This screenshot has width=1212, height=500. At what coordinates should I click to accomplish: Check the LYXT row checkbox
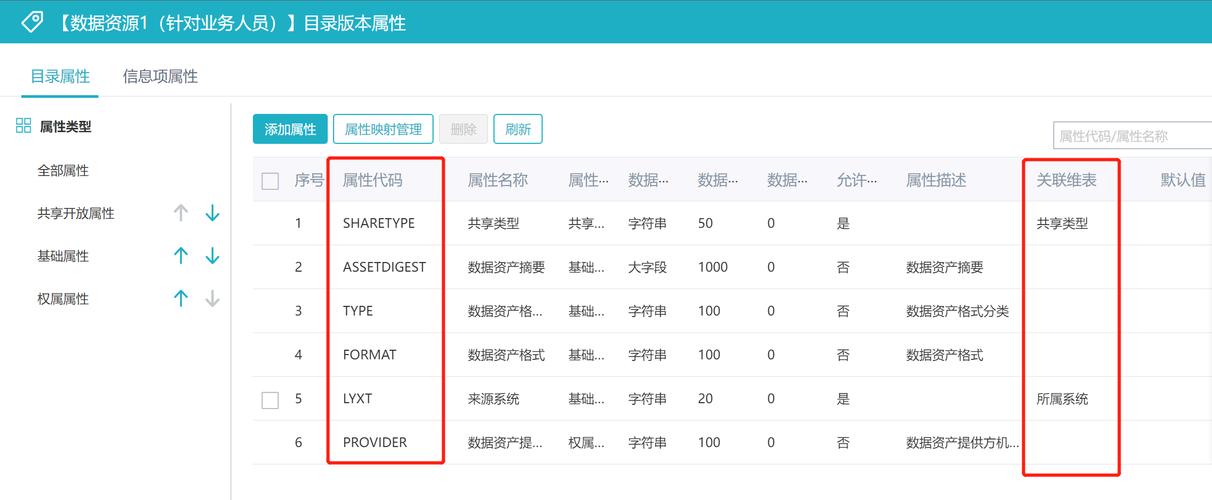click(270, 399)
